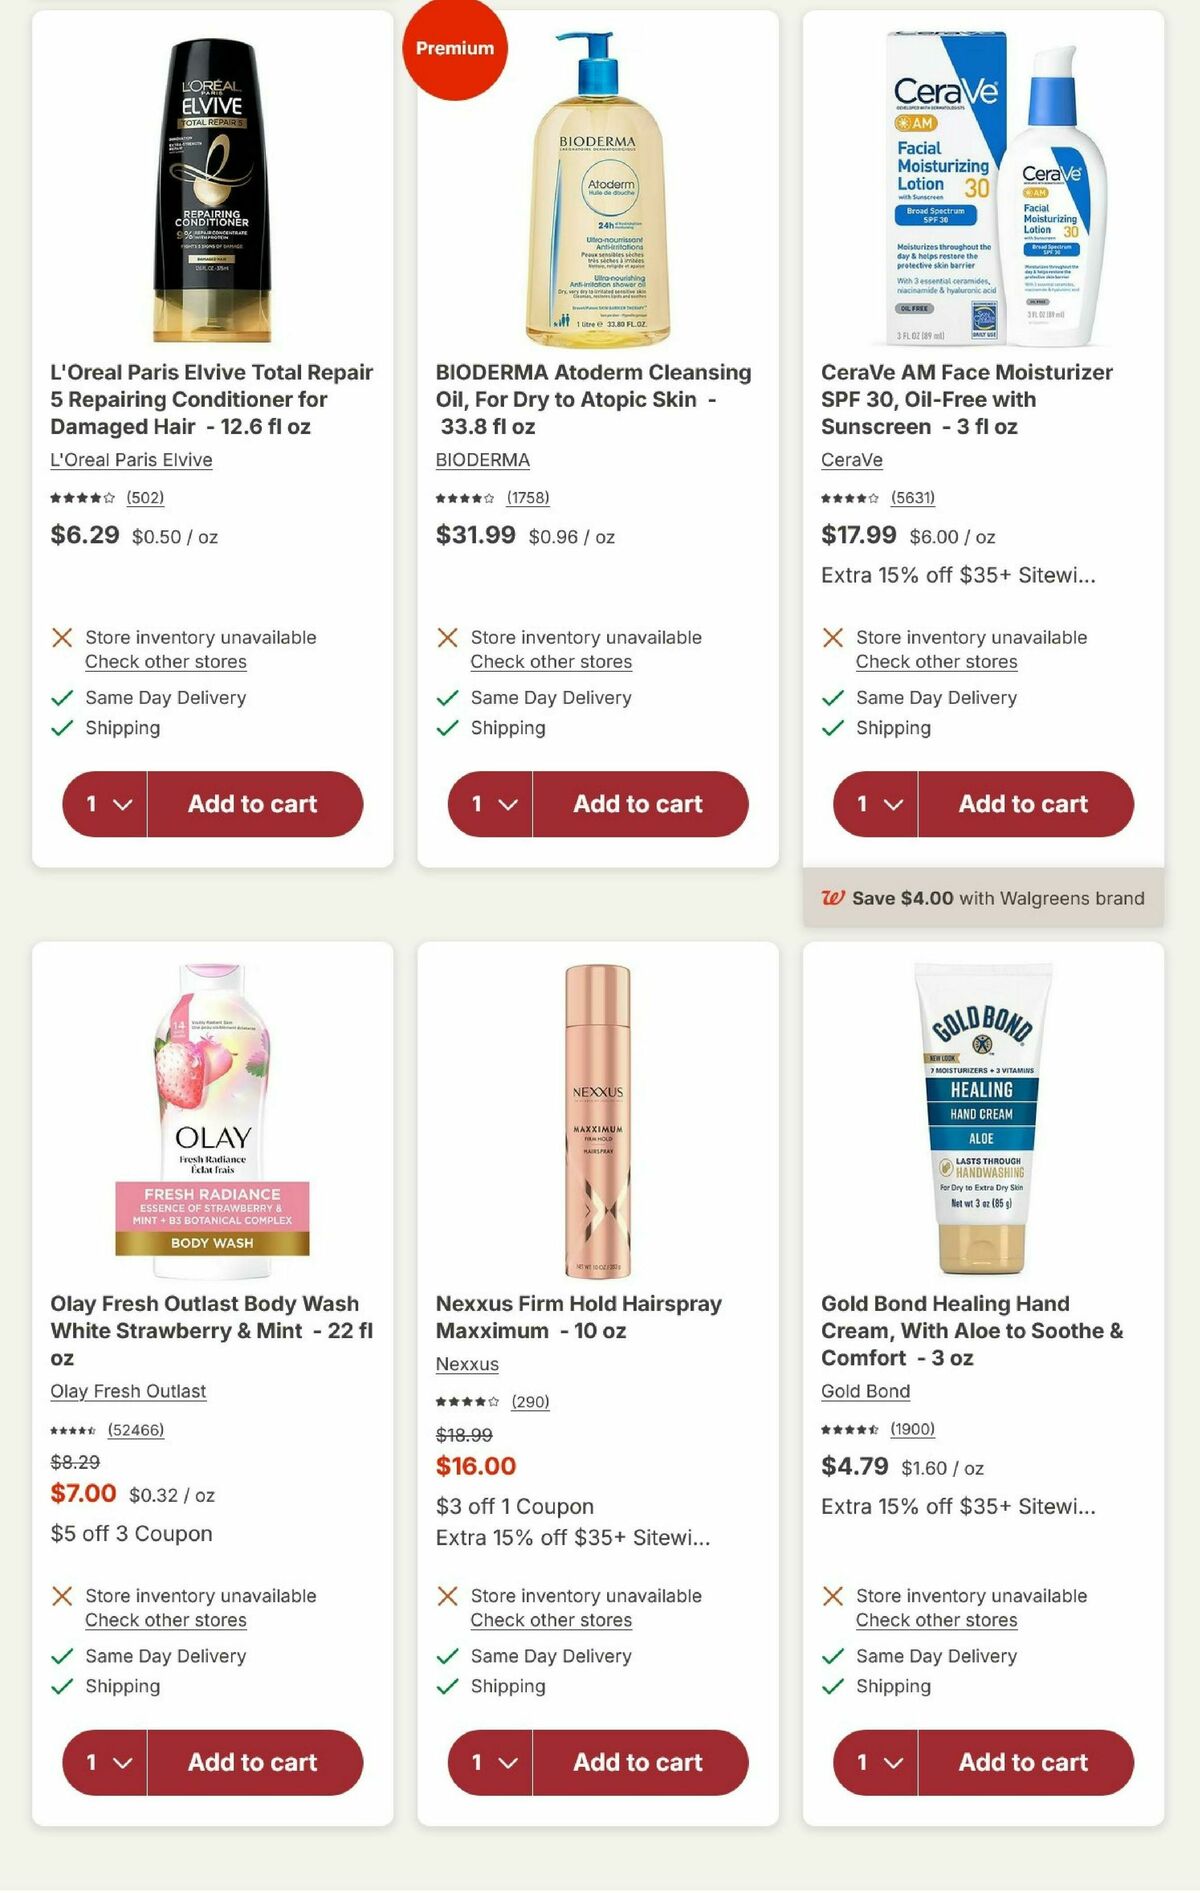The width and height of the screenshot is (1200, 1893).
Task: Click the Same Day Delivery checkmark for Gold Bond
Action: coord(830,1656)
